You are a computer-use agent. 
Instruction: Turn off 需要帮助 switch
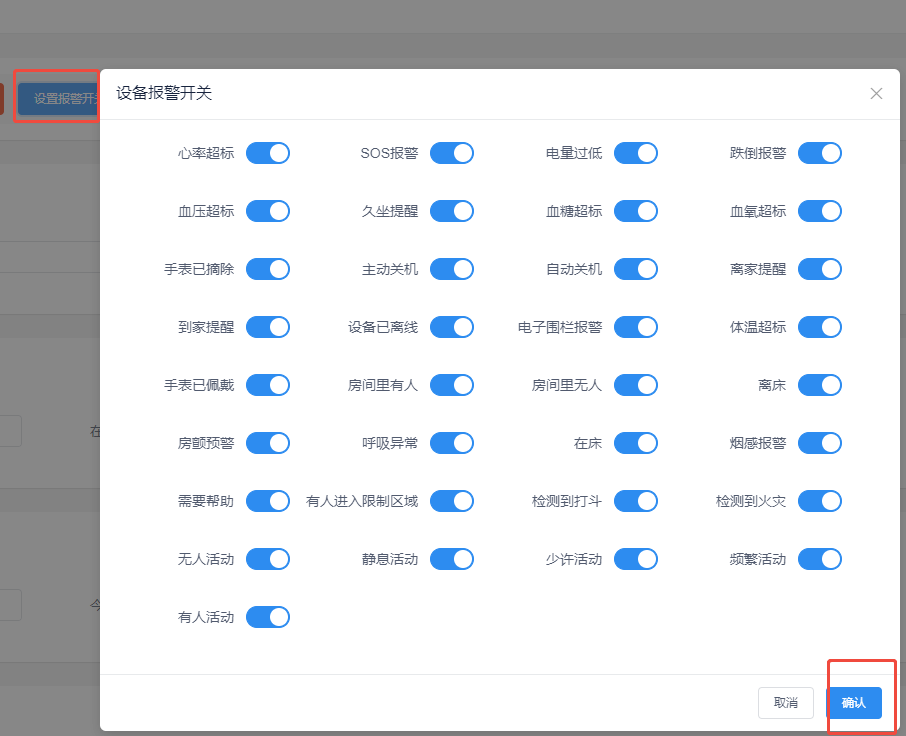pos(268,501)
